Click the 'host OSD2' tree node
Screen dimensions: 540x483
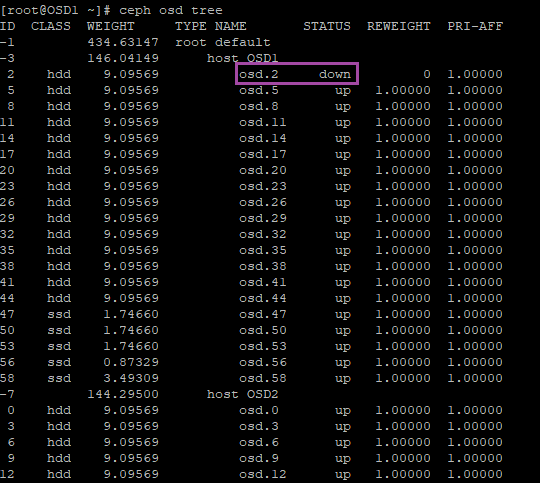[x=242, y=394]
